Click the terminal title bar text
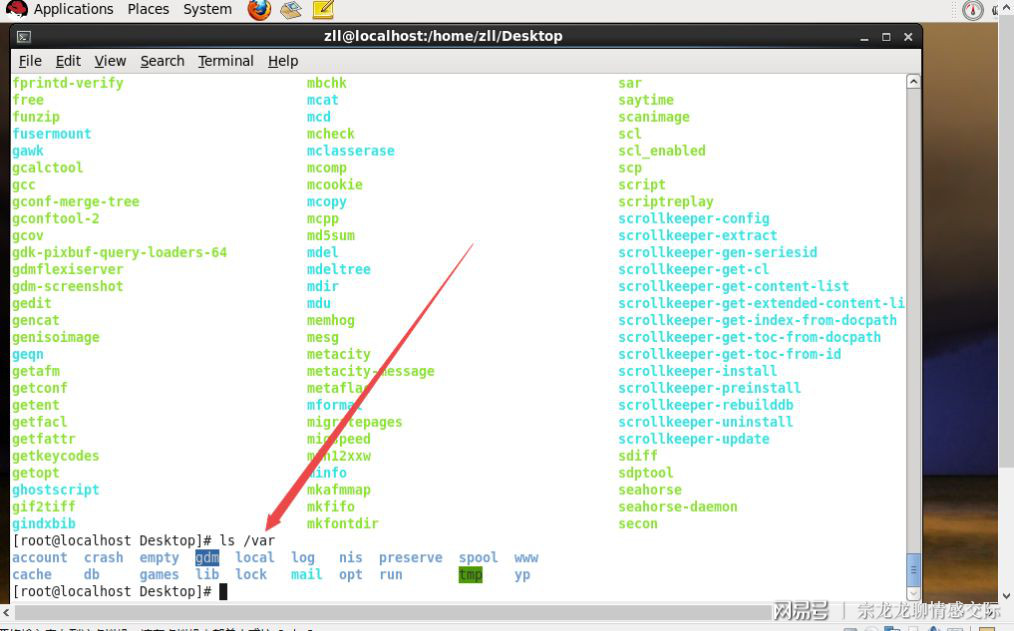Screen dimensions: 1014x631 coord(443,36)
